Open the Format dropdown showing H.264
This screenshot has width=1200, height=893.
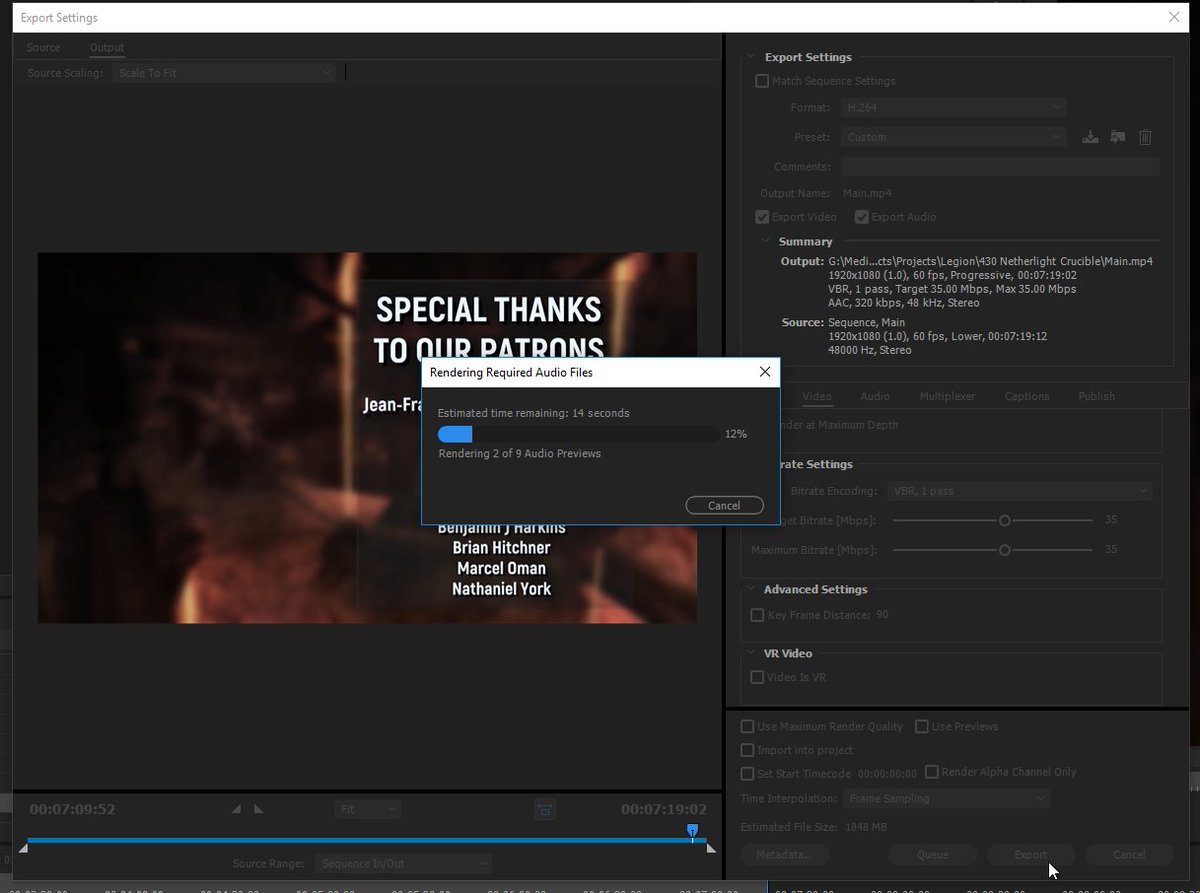pos(954,107)
